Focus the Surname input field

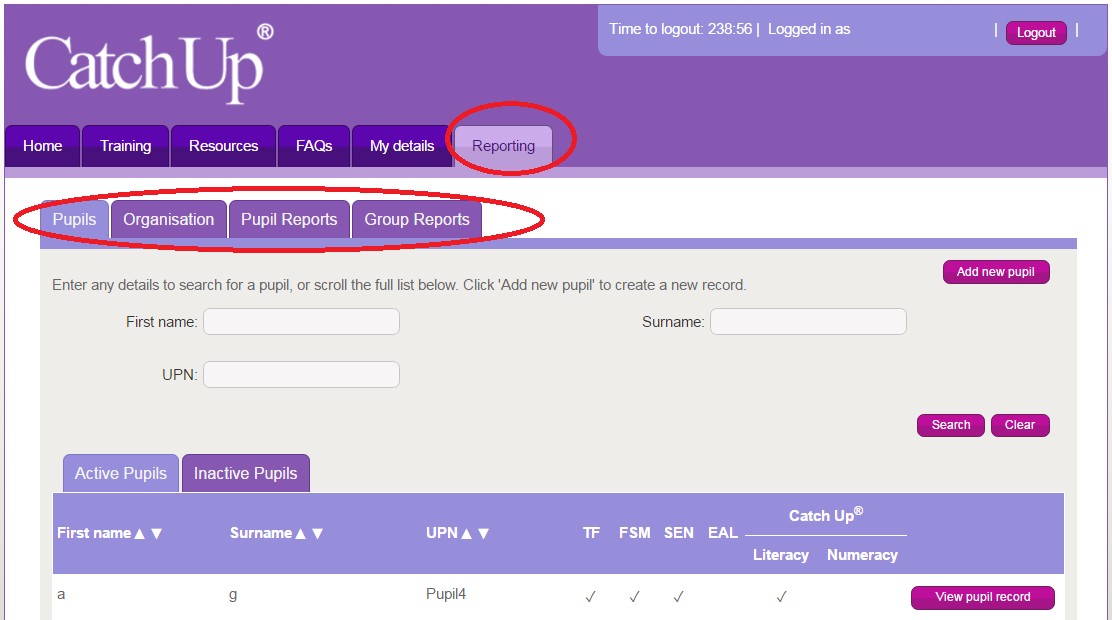[x=808, y=321]
